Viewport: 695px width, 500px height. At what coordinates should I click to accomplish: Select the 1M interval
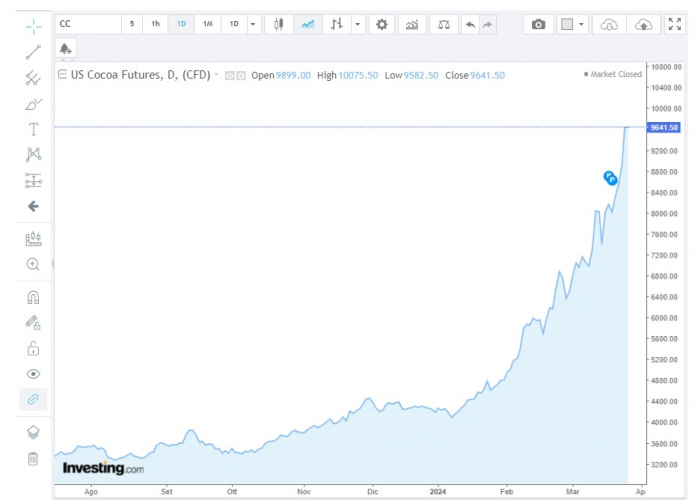click(207, 24)
